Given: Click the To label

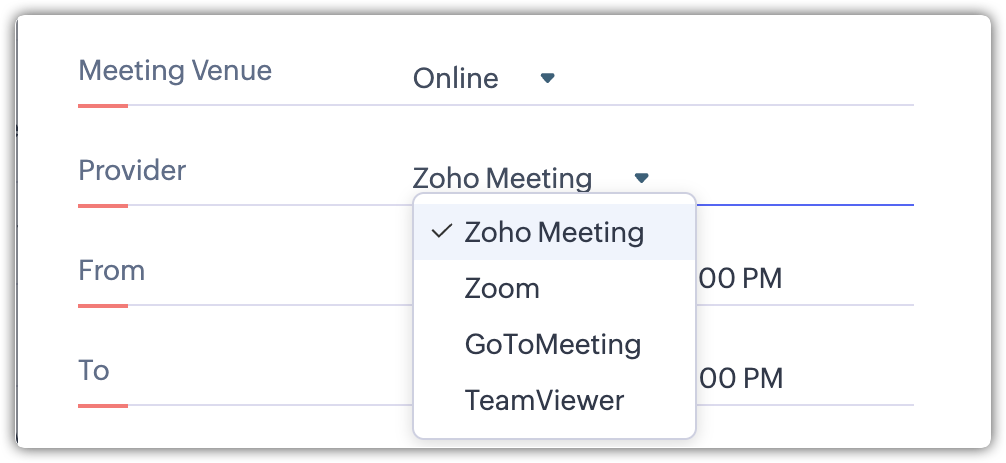Looking at the screenshot, I should (x=94, y=370).
